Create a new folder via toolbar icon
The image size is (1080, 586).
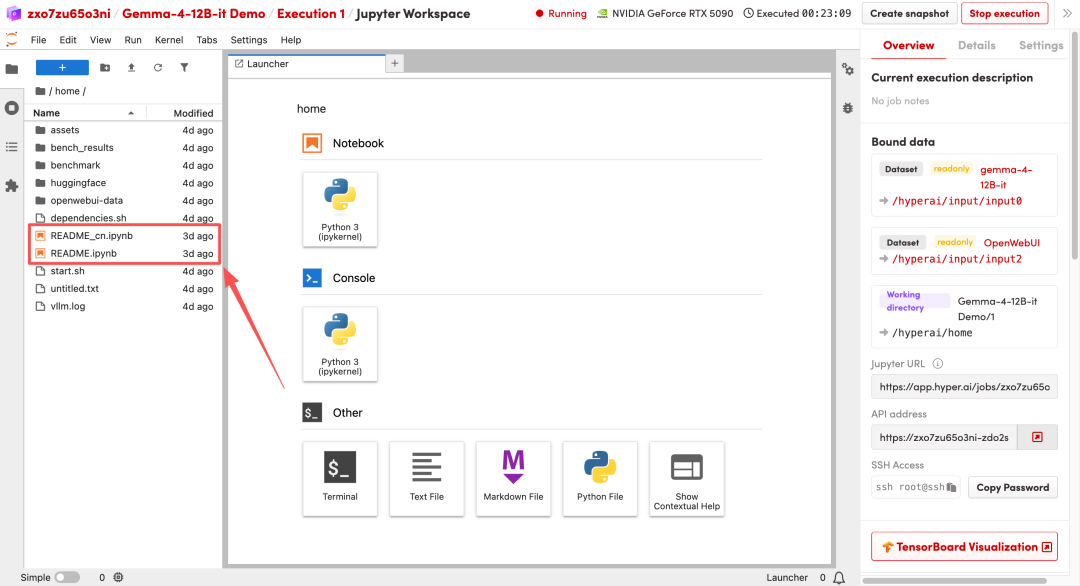pos(105,67)
